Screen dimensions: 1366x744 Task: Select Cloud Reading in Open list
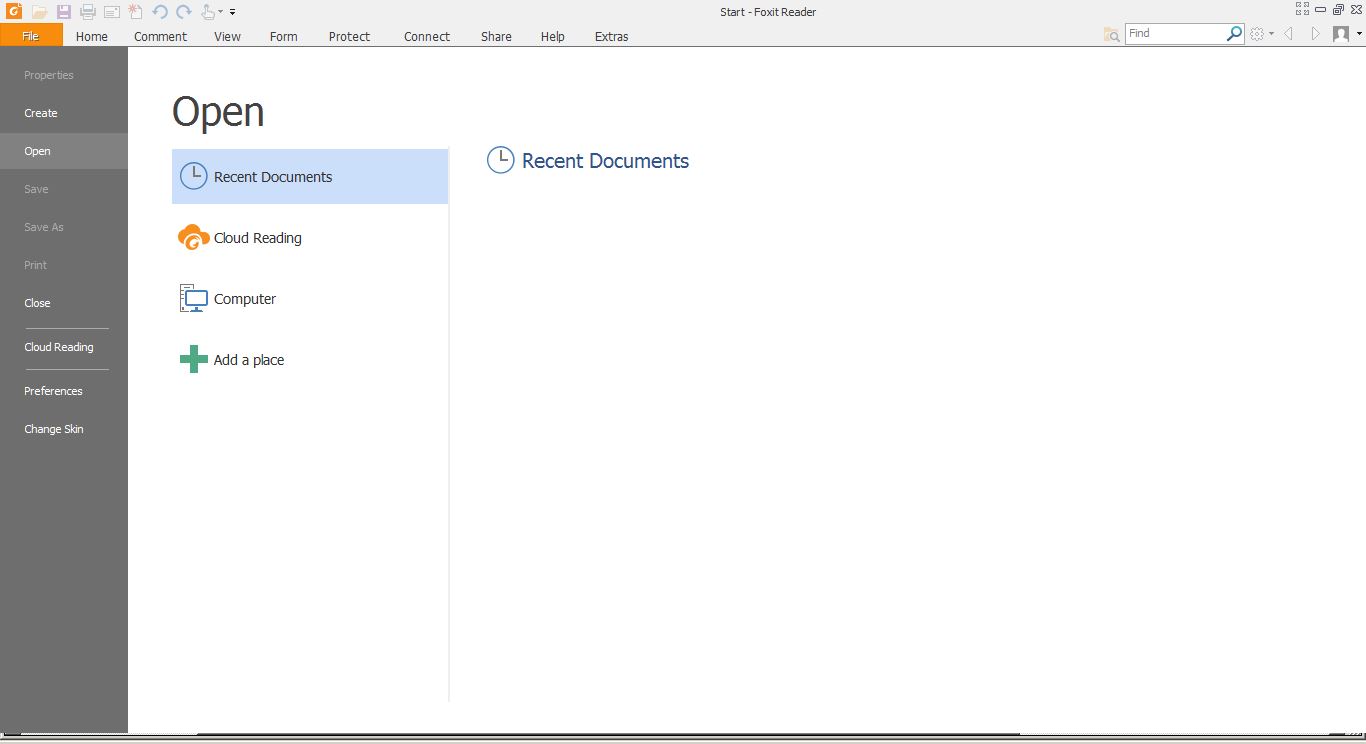[310, 238]
